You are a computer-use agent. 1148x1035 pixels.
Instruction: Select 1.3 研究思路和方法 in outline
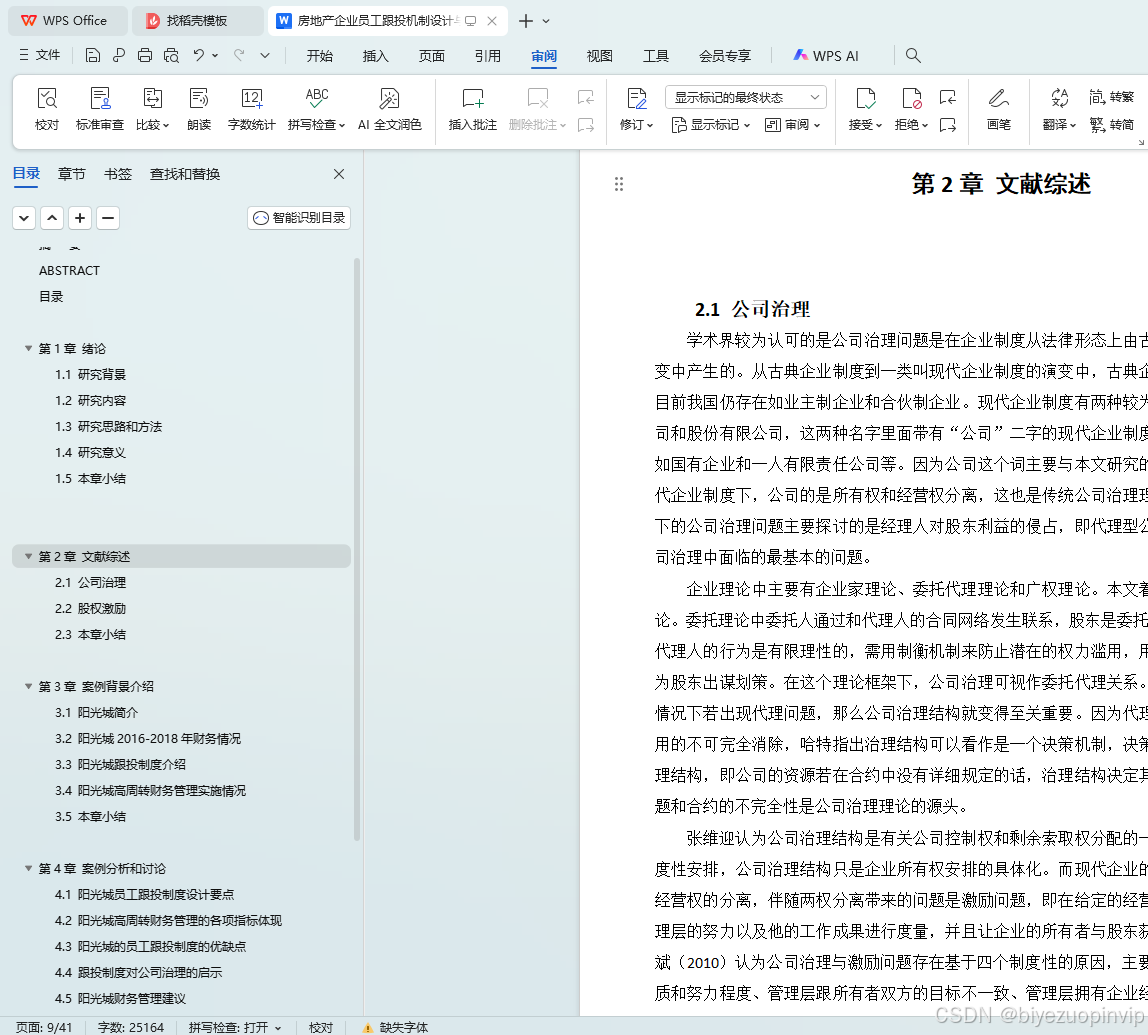pos(108,427)
